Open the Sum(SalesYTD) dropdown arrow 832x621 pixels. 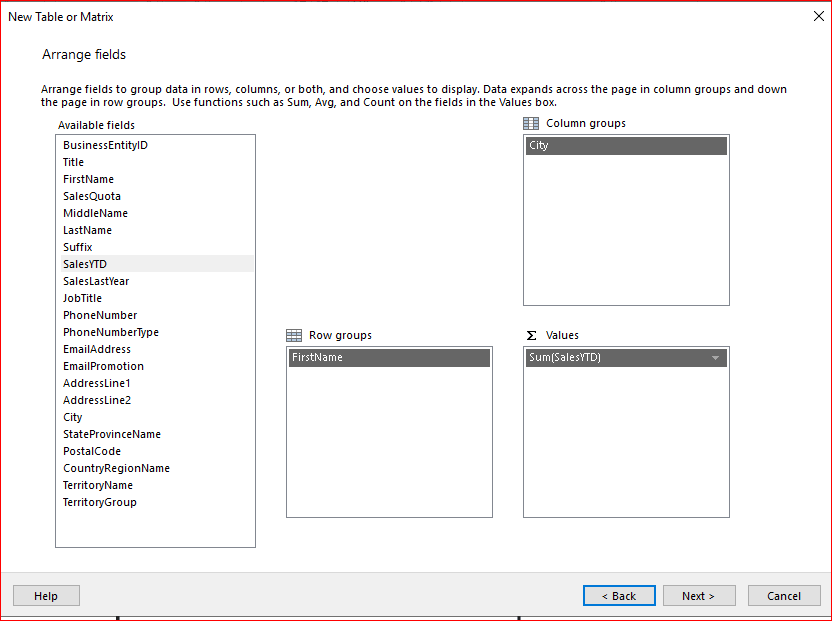(715, 358)
